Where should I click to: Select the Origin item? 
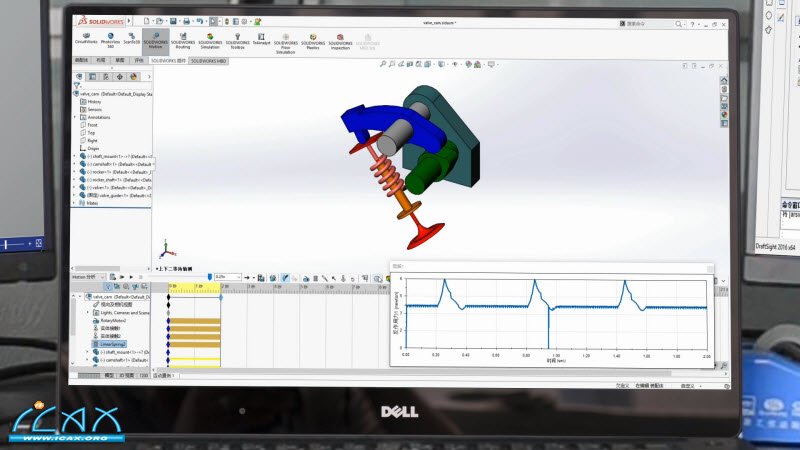pyautogui.click(x=89, y=148)
